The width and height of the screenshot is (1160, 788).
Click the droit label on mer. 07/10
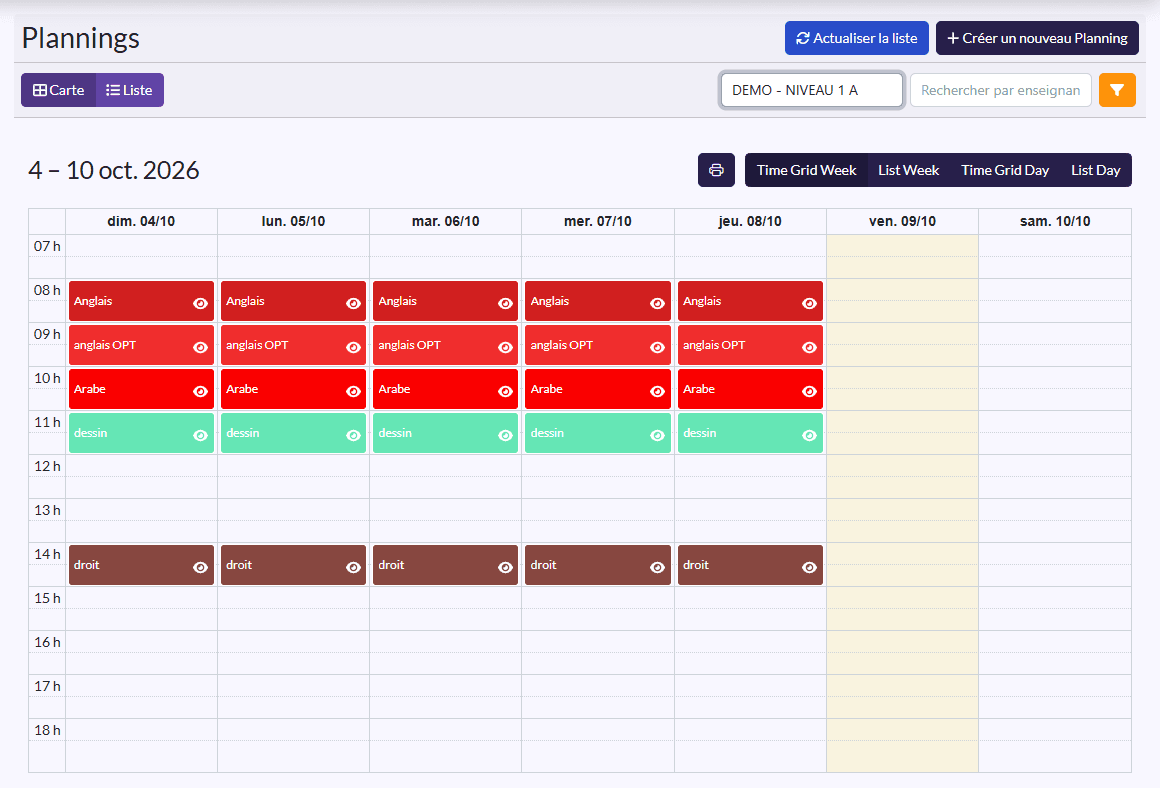tap(543, 565)
